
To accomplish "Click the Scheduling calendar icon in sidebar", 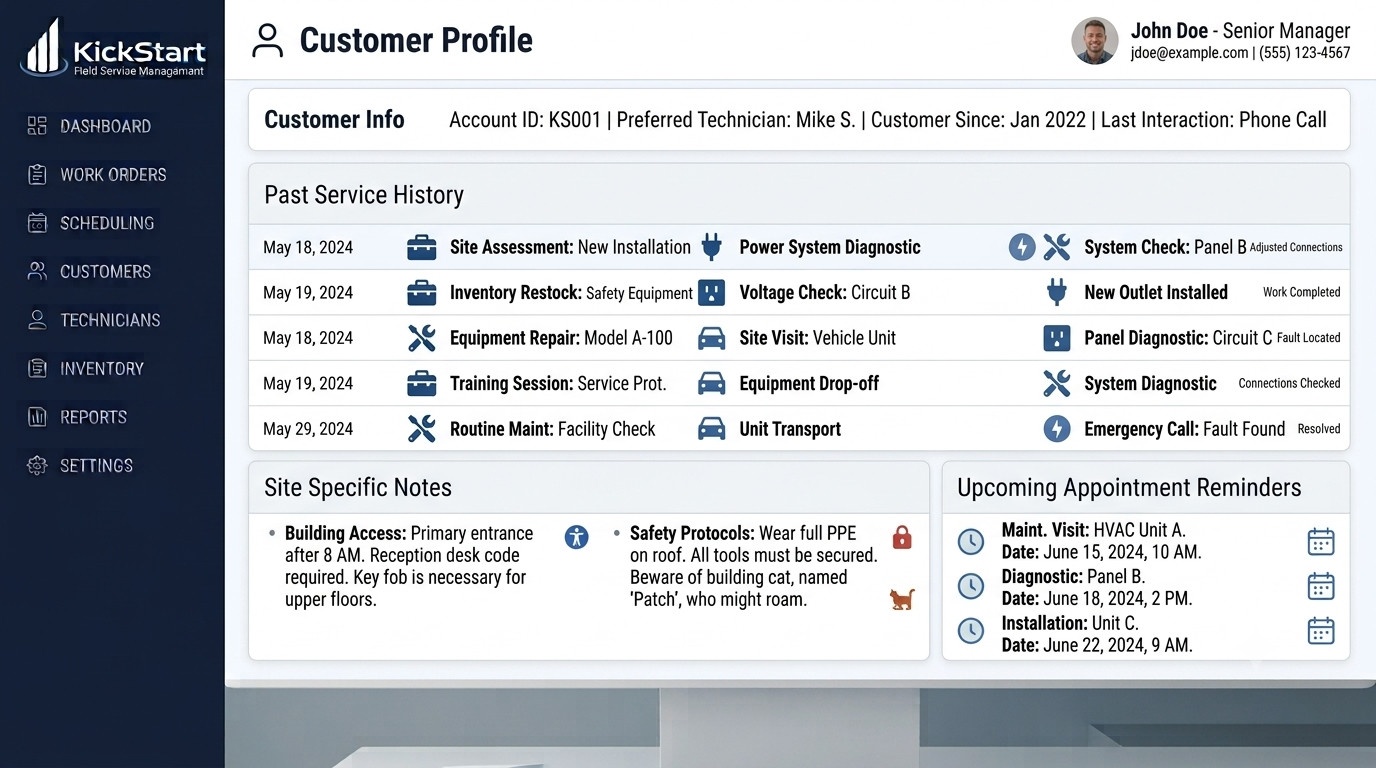I will (37, 223).
